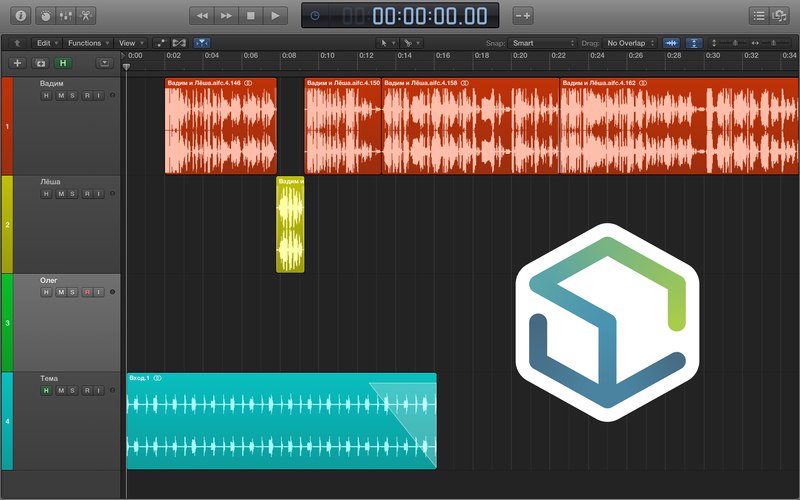Open the List Editors panel
Viewport: 800px width, 500px height.
[x=759, y=16]
